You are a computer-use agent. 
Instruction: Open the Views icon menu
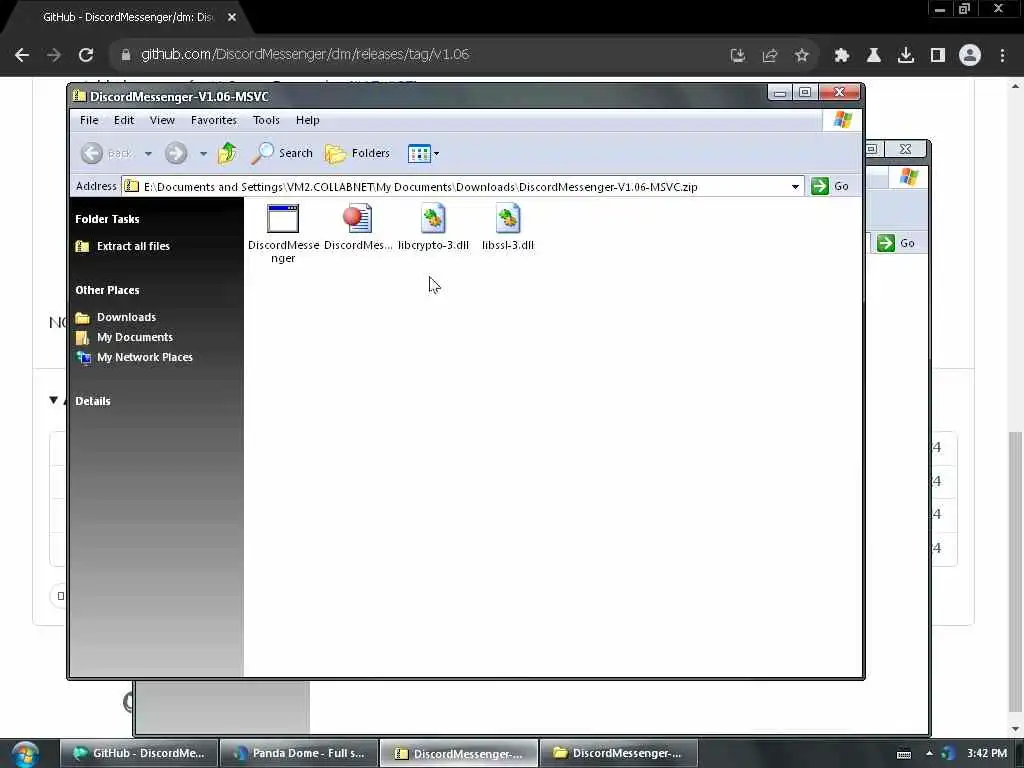coord(423,153)
